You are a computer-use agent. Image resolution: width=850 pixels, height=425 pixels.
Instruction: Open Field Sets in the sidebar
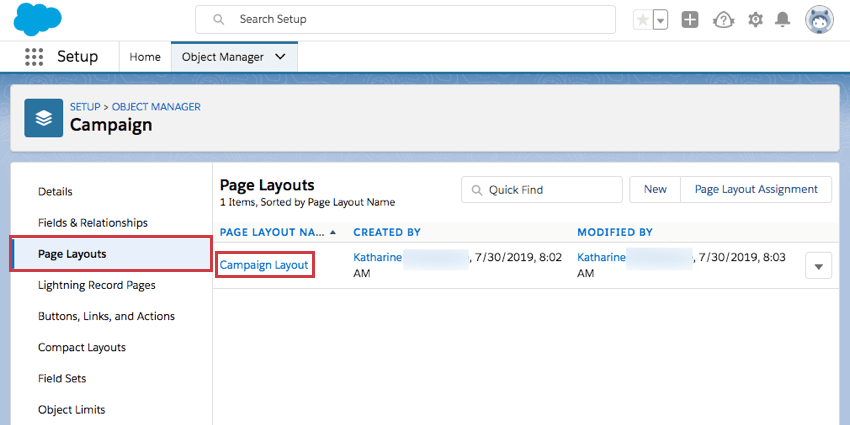62,378
